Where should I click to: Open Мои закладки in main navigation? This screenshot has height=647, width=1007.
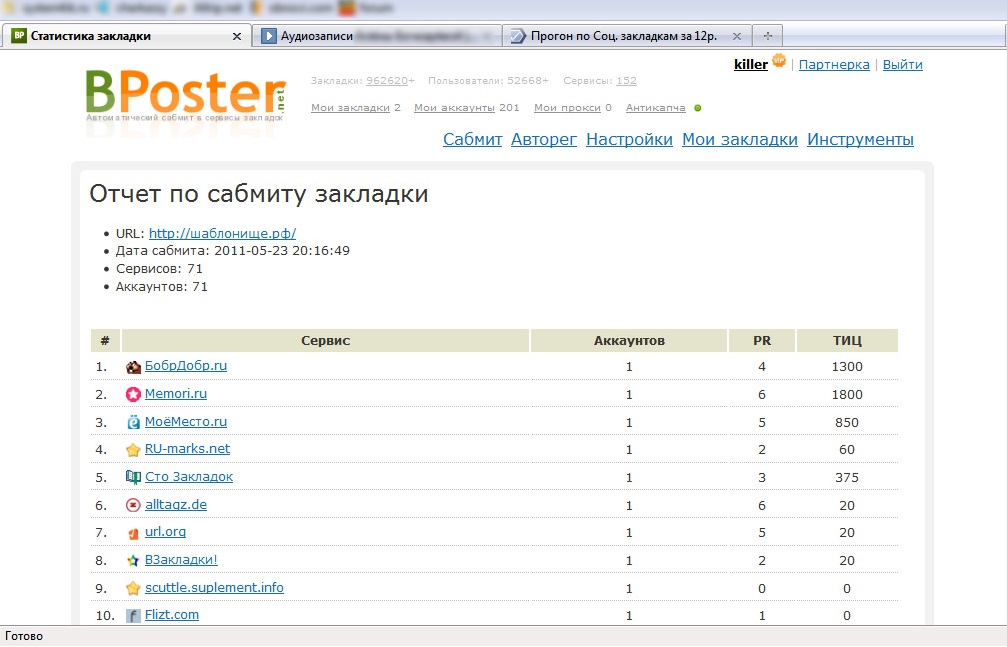(740, 139)
